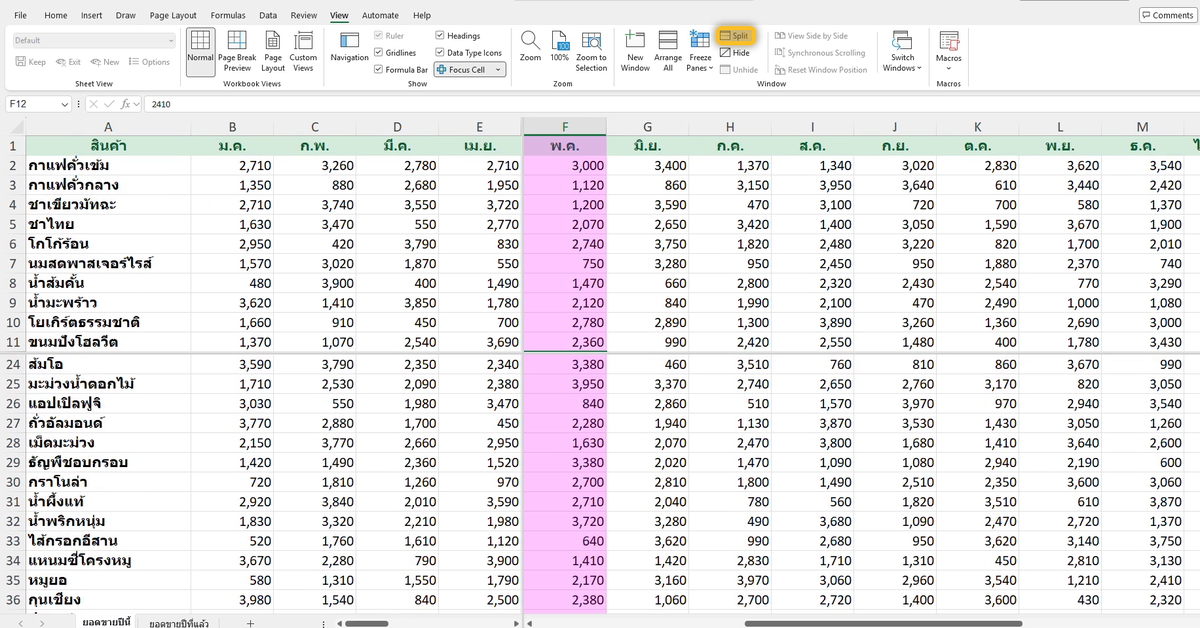Viewport: 1200px width, 628px height.
Task: Reset zoom to 100%
Action: pos(559,46)
